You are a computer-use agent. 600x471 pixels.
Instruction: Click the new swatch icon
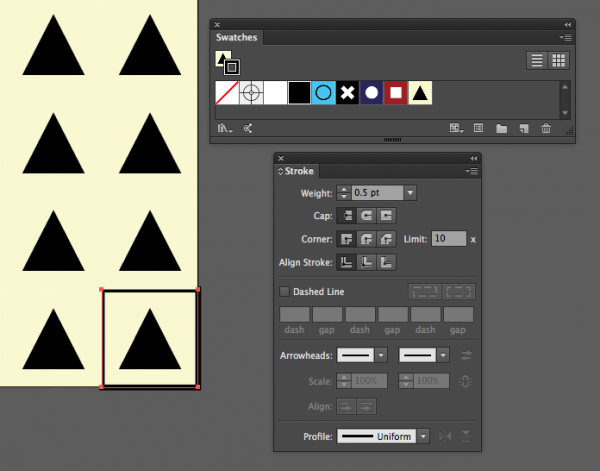coord(524,129)
